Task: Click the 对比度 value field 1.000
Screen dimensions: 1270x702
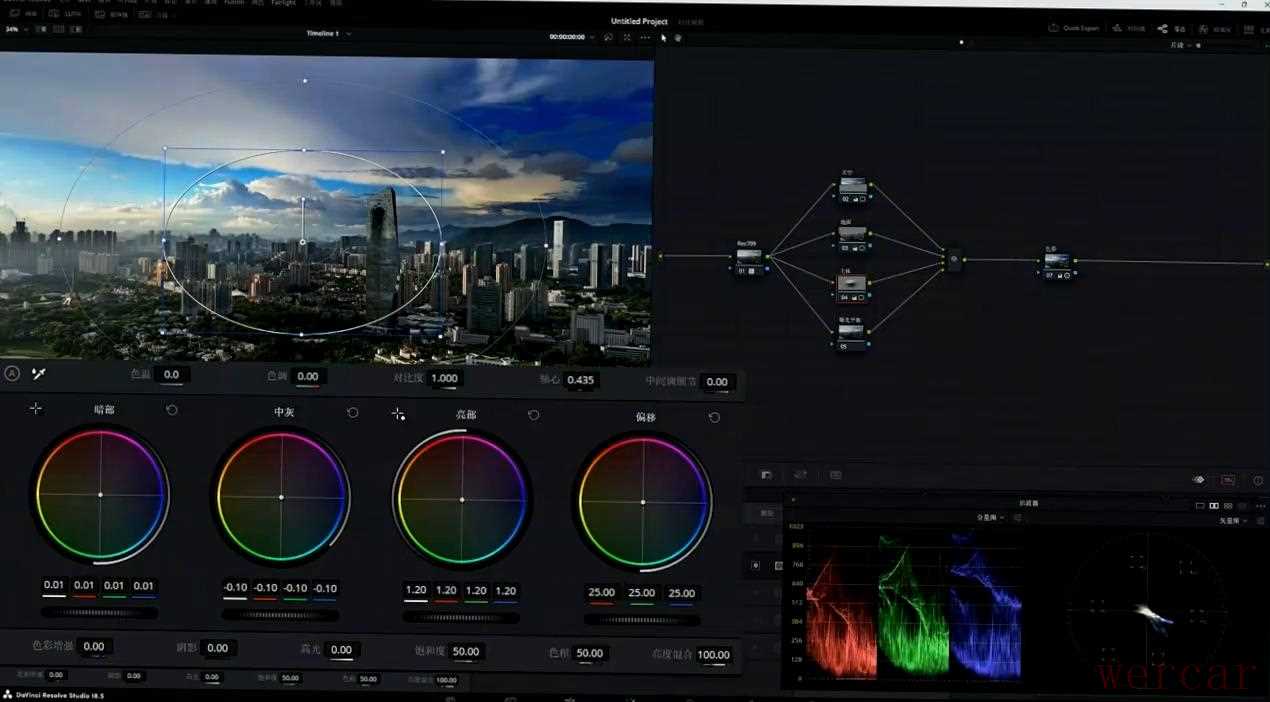Action: pos(443,378)
